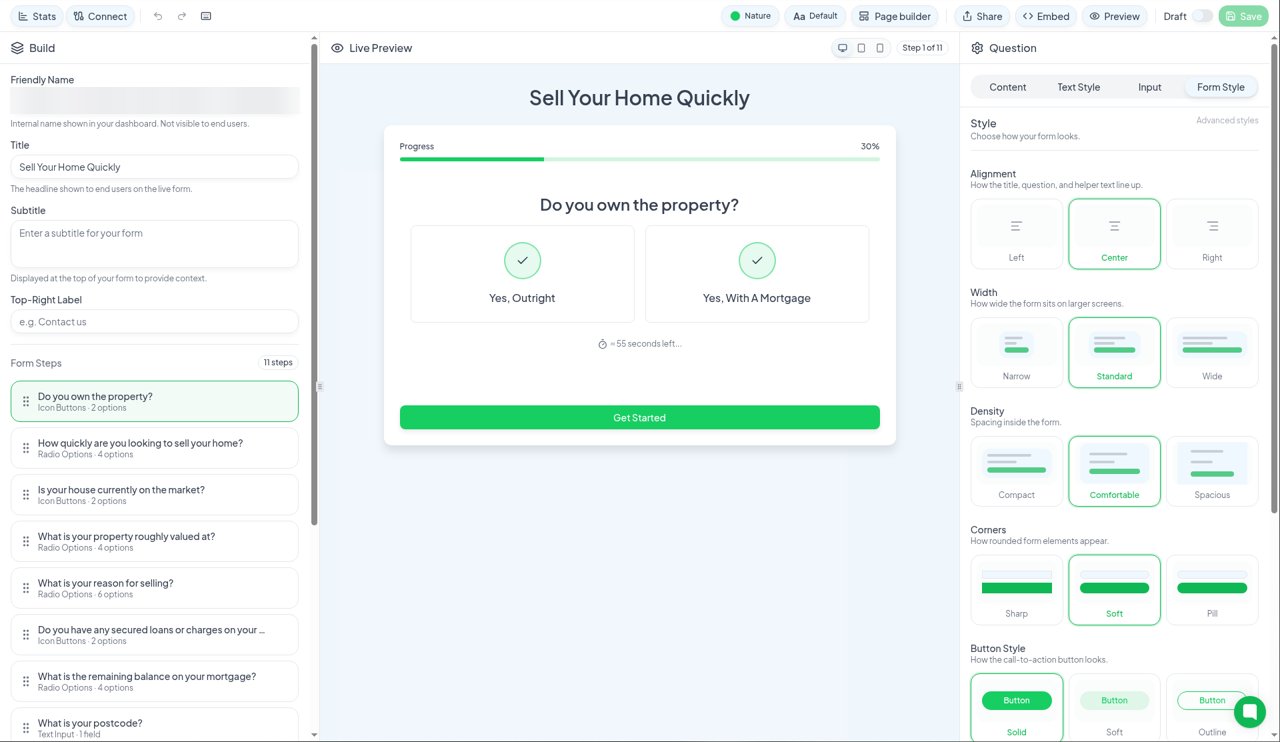
Task: Open the chat support bubble
Action: (x=1250, y=712)
